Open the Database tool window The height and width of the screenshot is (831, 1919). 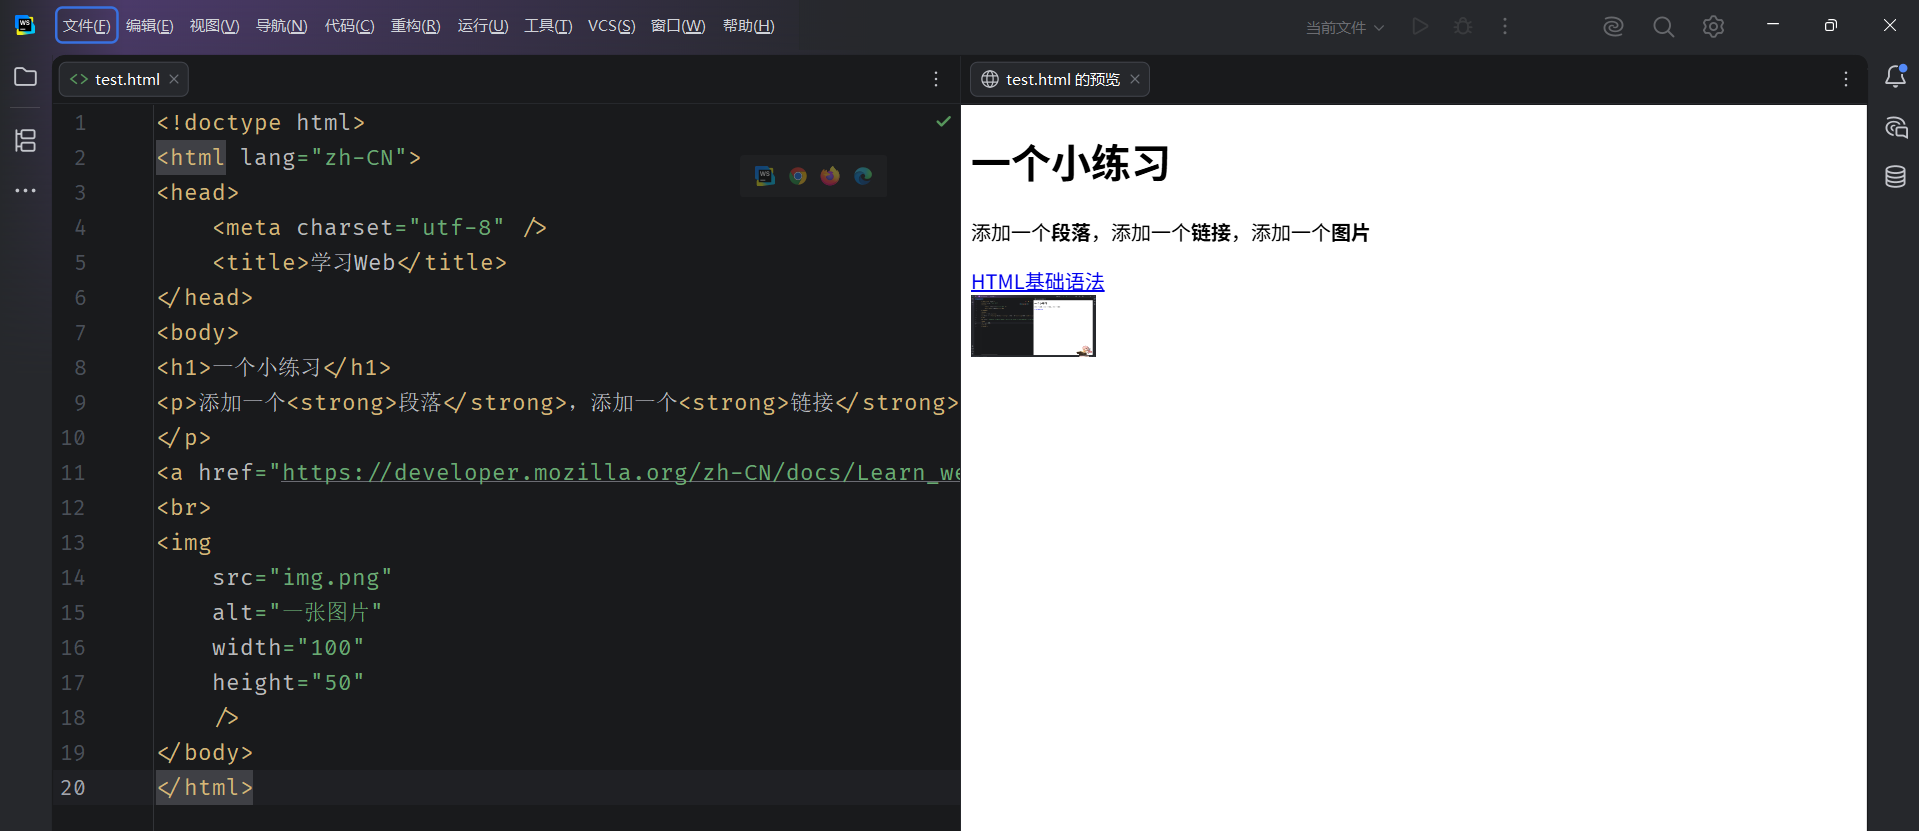[x=1895, y=177]
